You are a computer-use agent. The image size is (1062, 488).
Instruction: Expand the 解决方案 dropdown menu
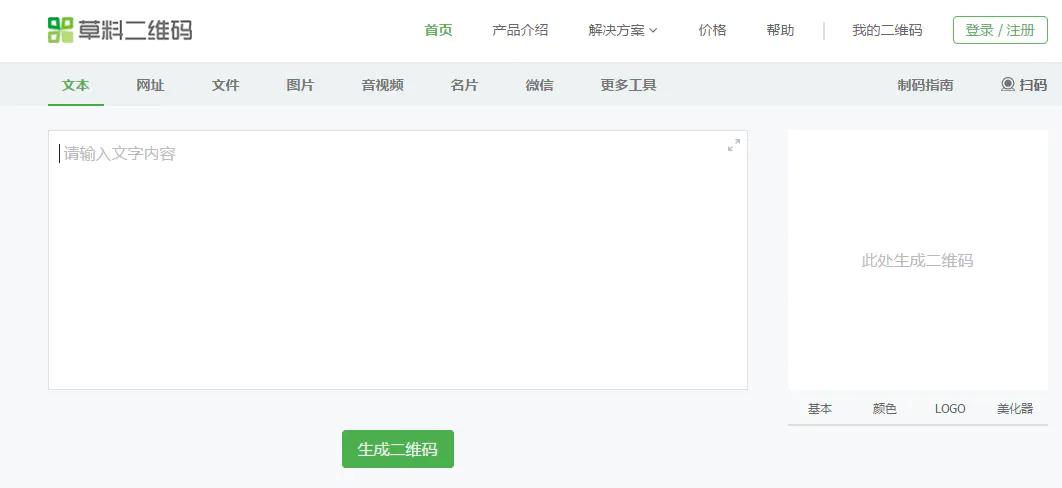[x=623, y=30]
